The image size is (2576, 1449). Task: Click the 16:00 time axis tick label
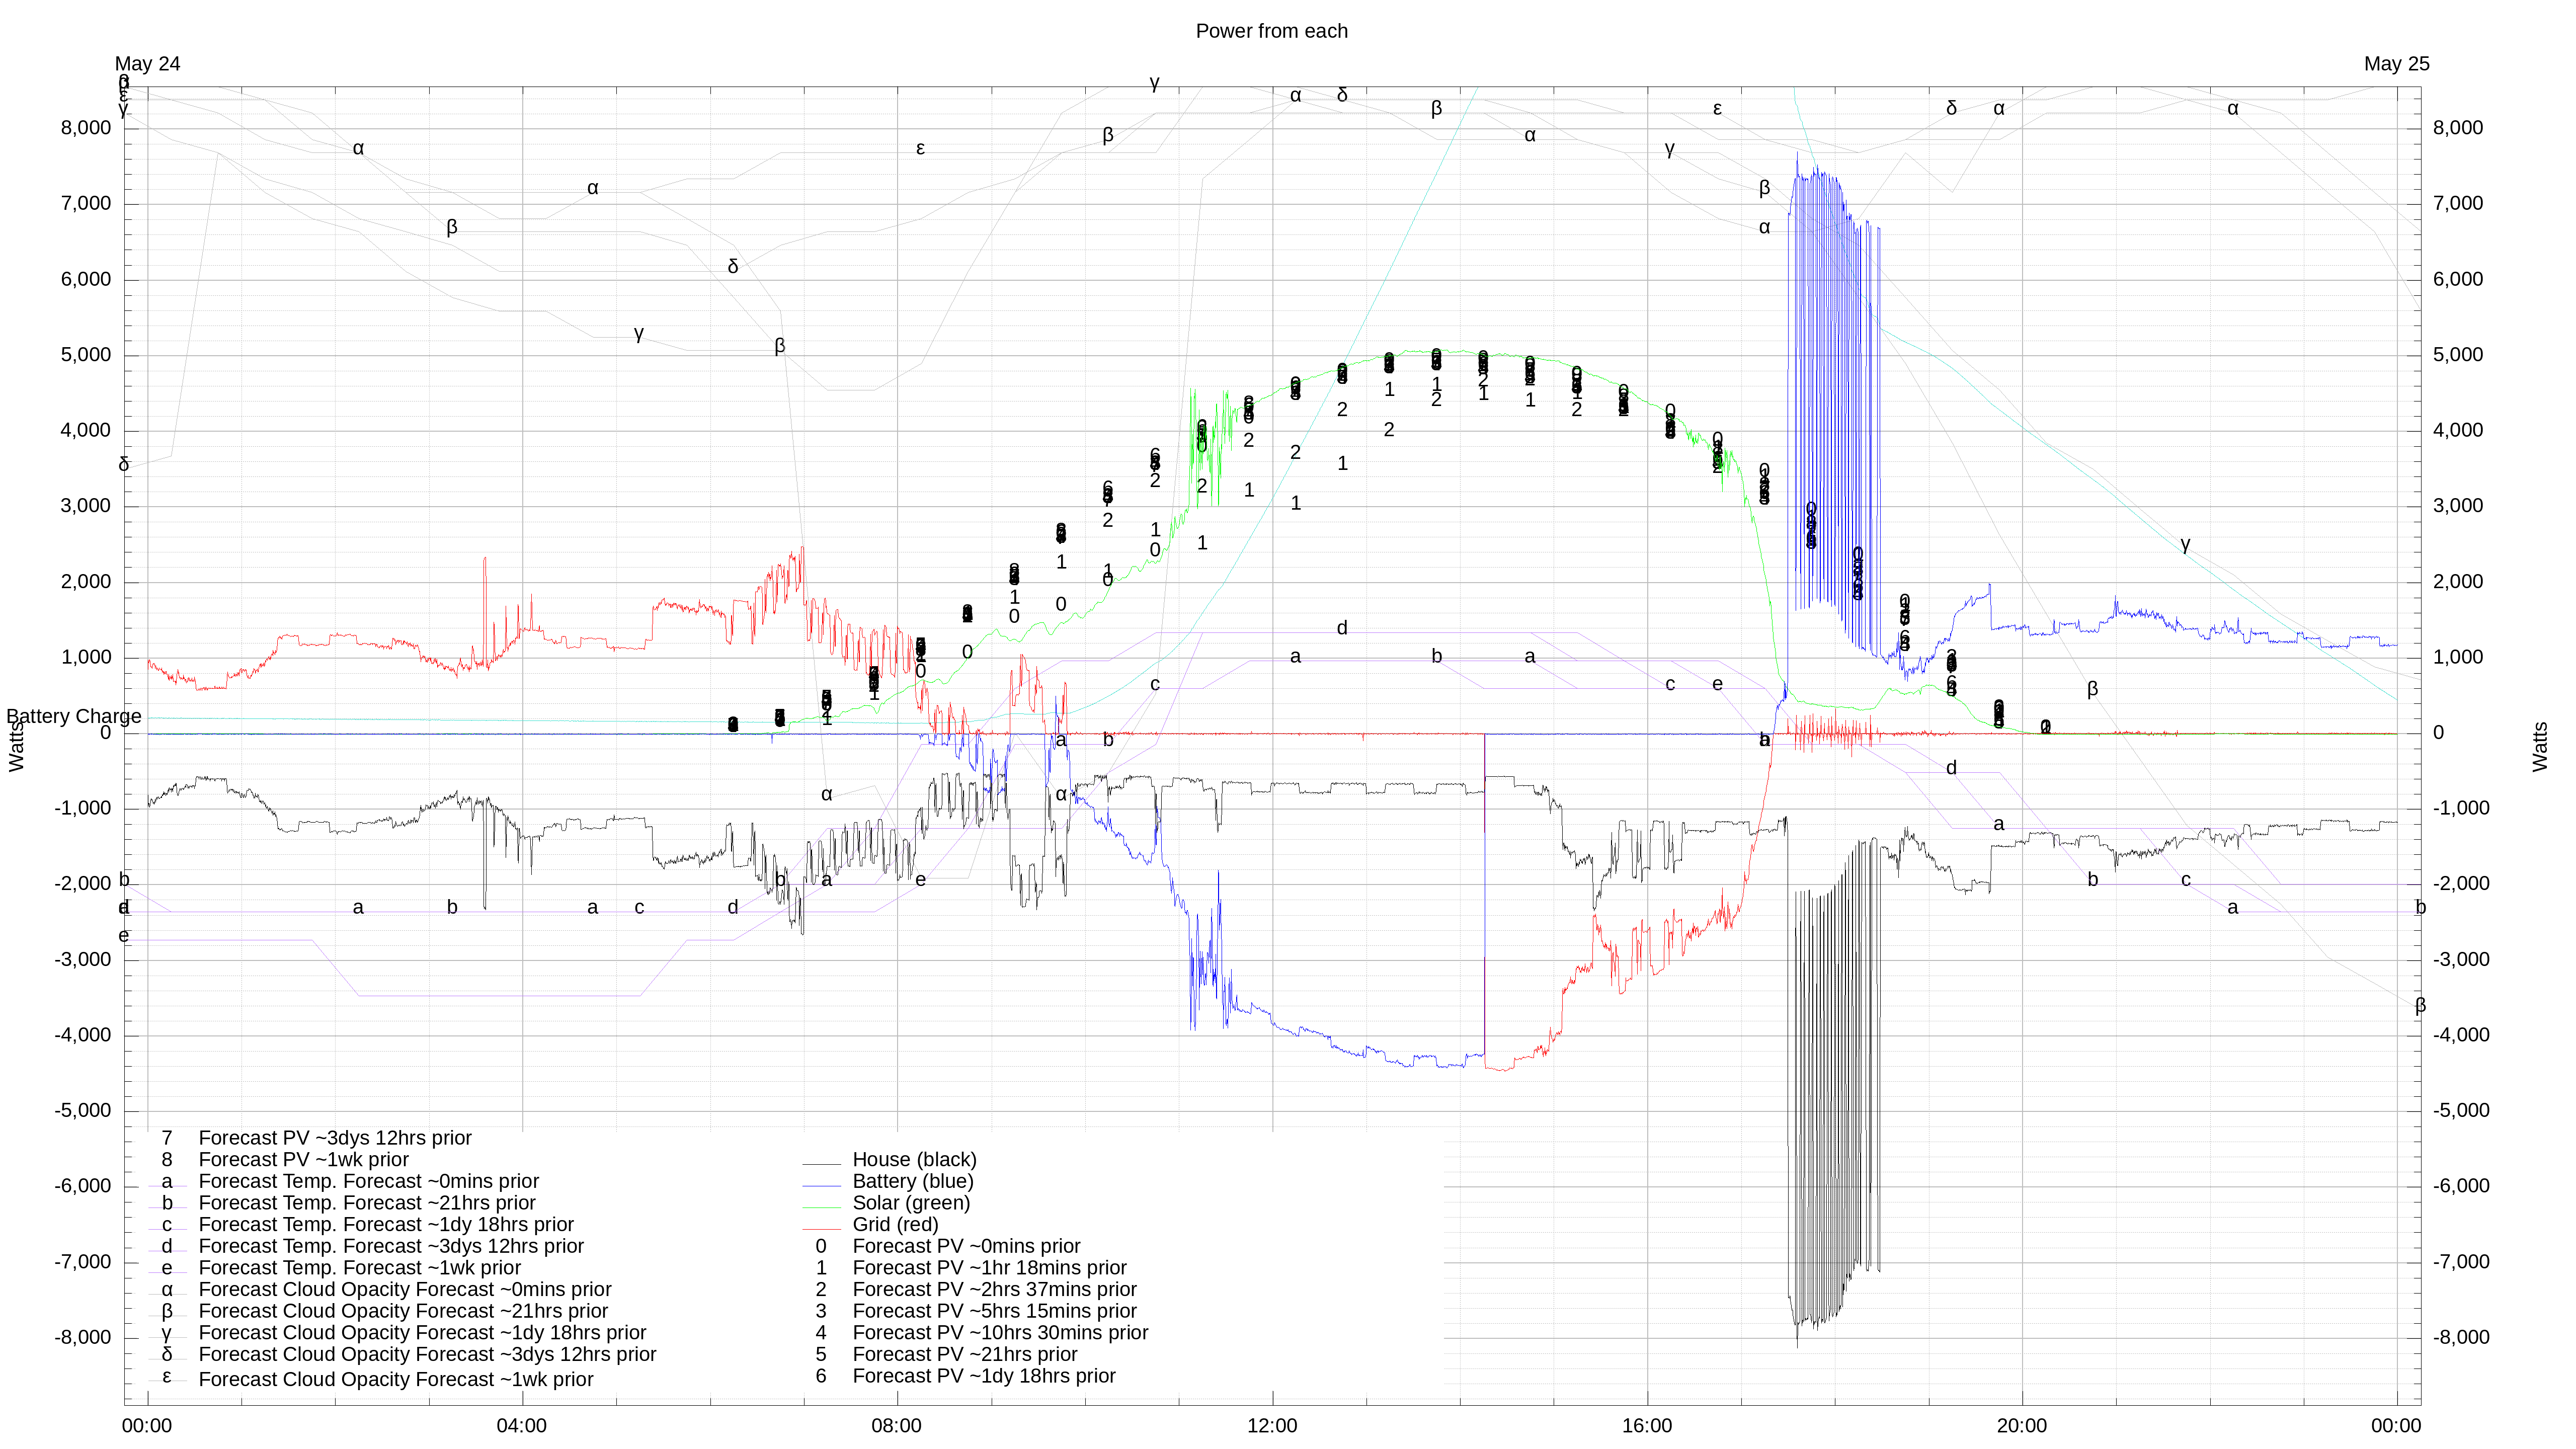coord(1647,1426)
